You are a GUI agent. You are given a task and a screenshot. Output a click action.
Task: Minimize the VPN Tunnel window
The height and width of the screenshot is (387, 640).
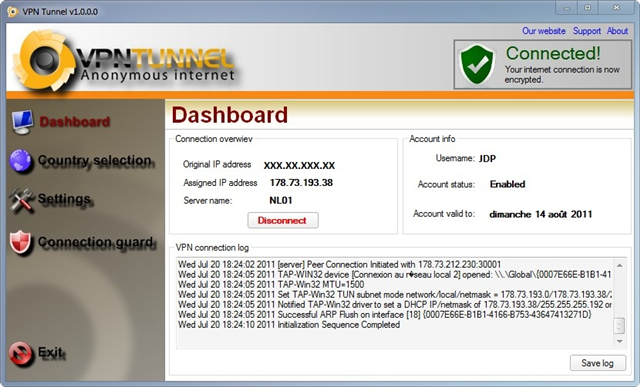[x=567, y=8]
